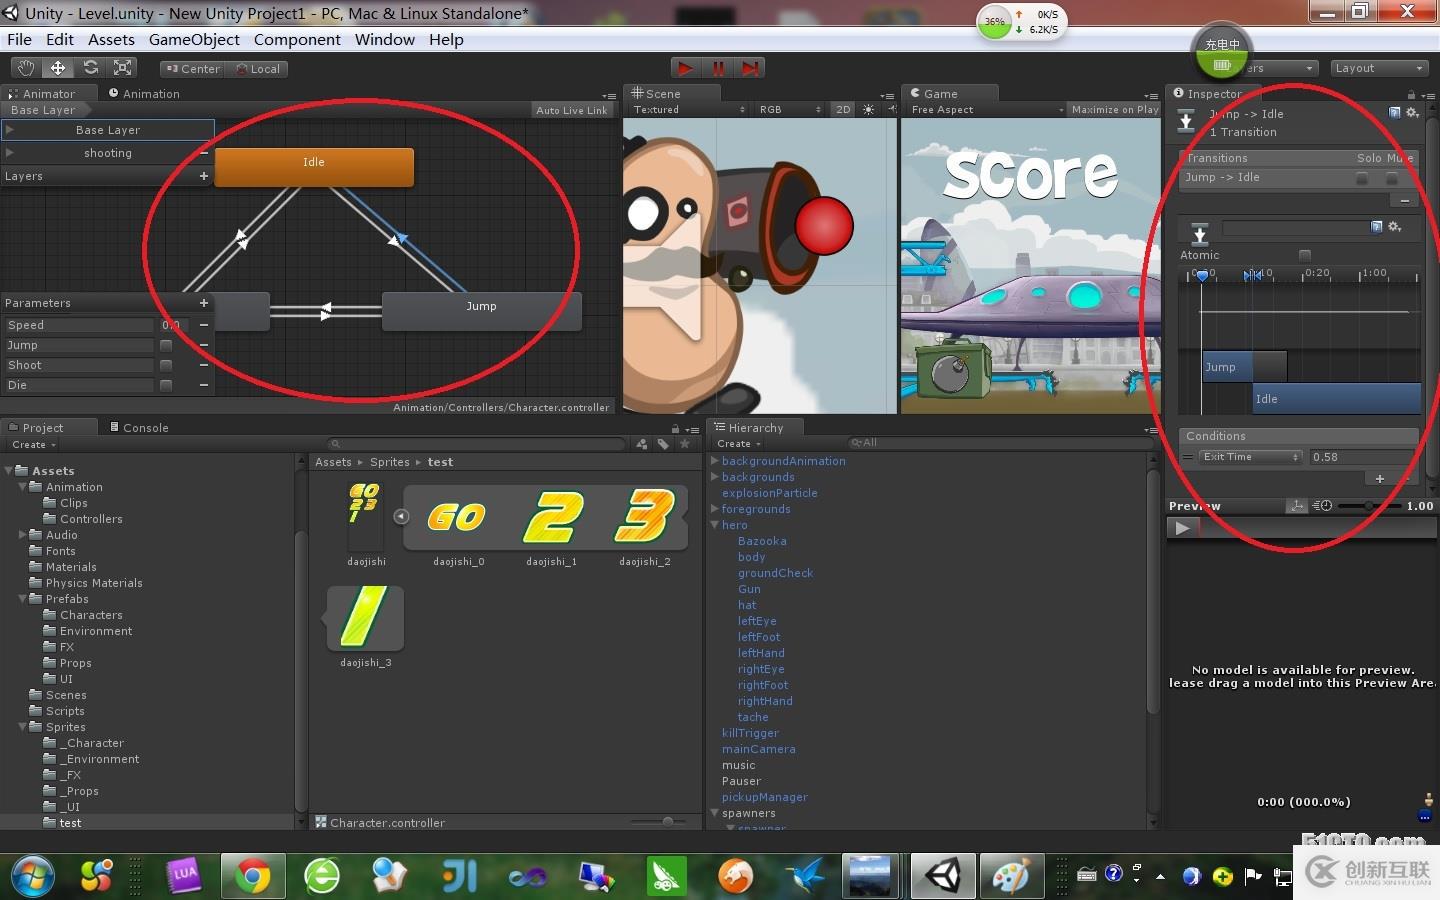Viewport: 1440px width, 900px height.
Task: Enable Solo for Jump -> Idle transition
Action: tap(1362, 178)
